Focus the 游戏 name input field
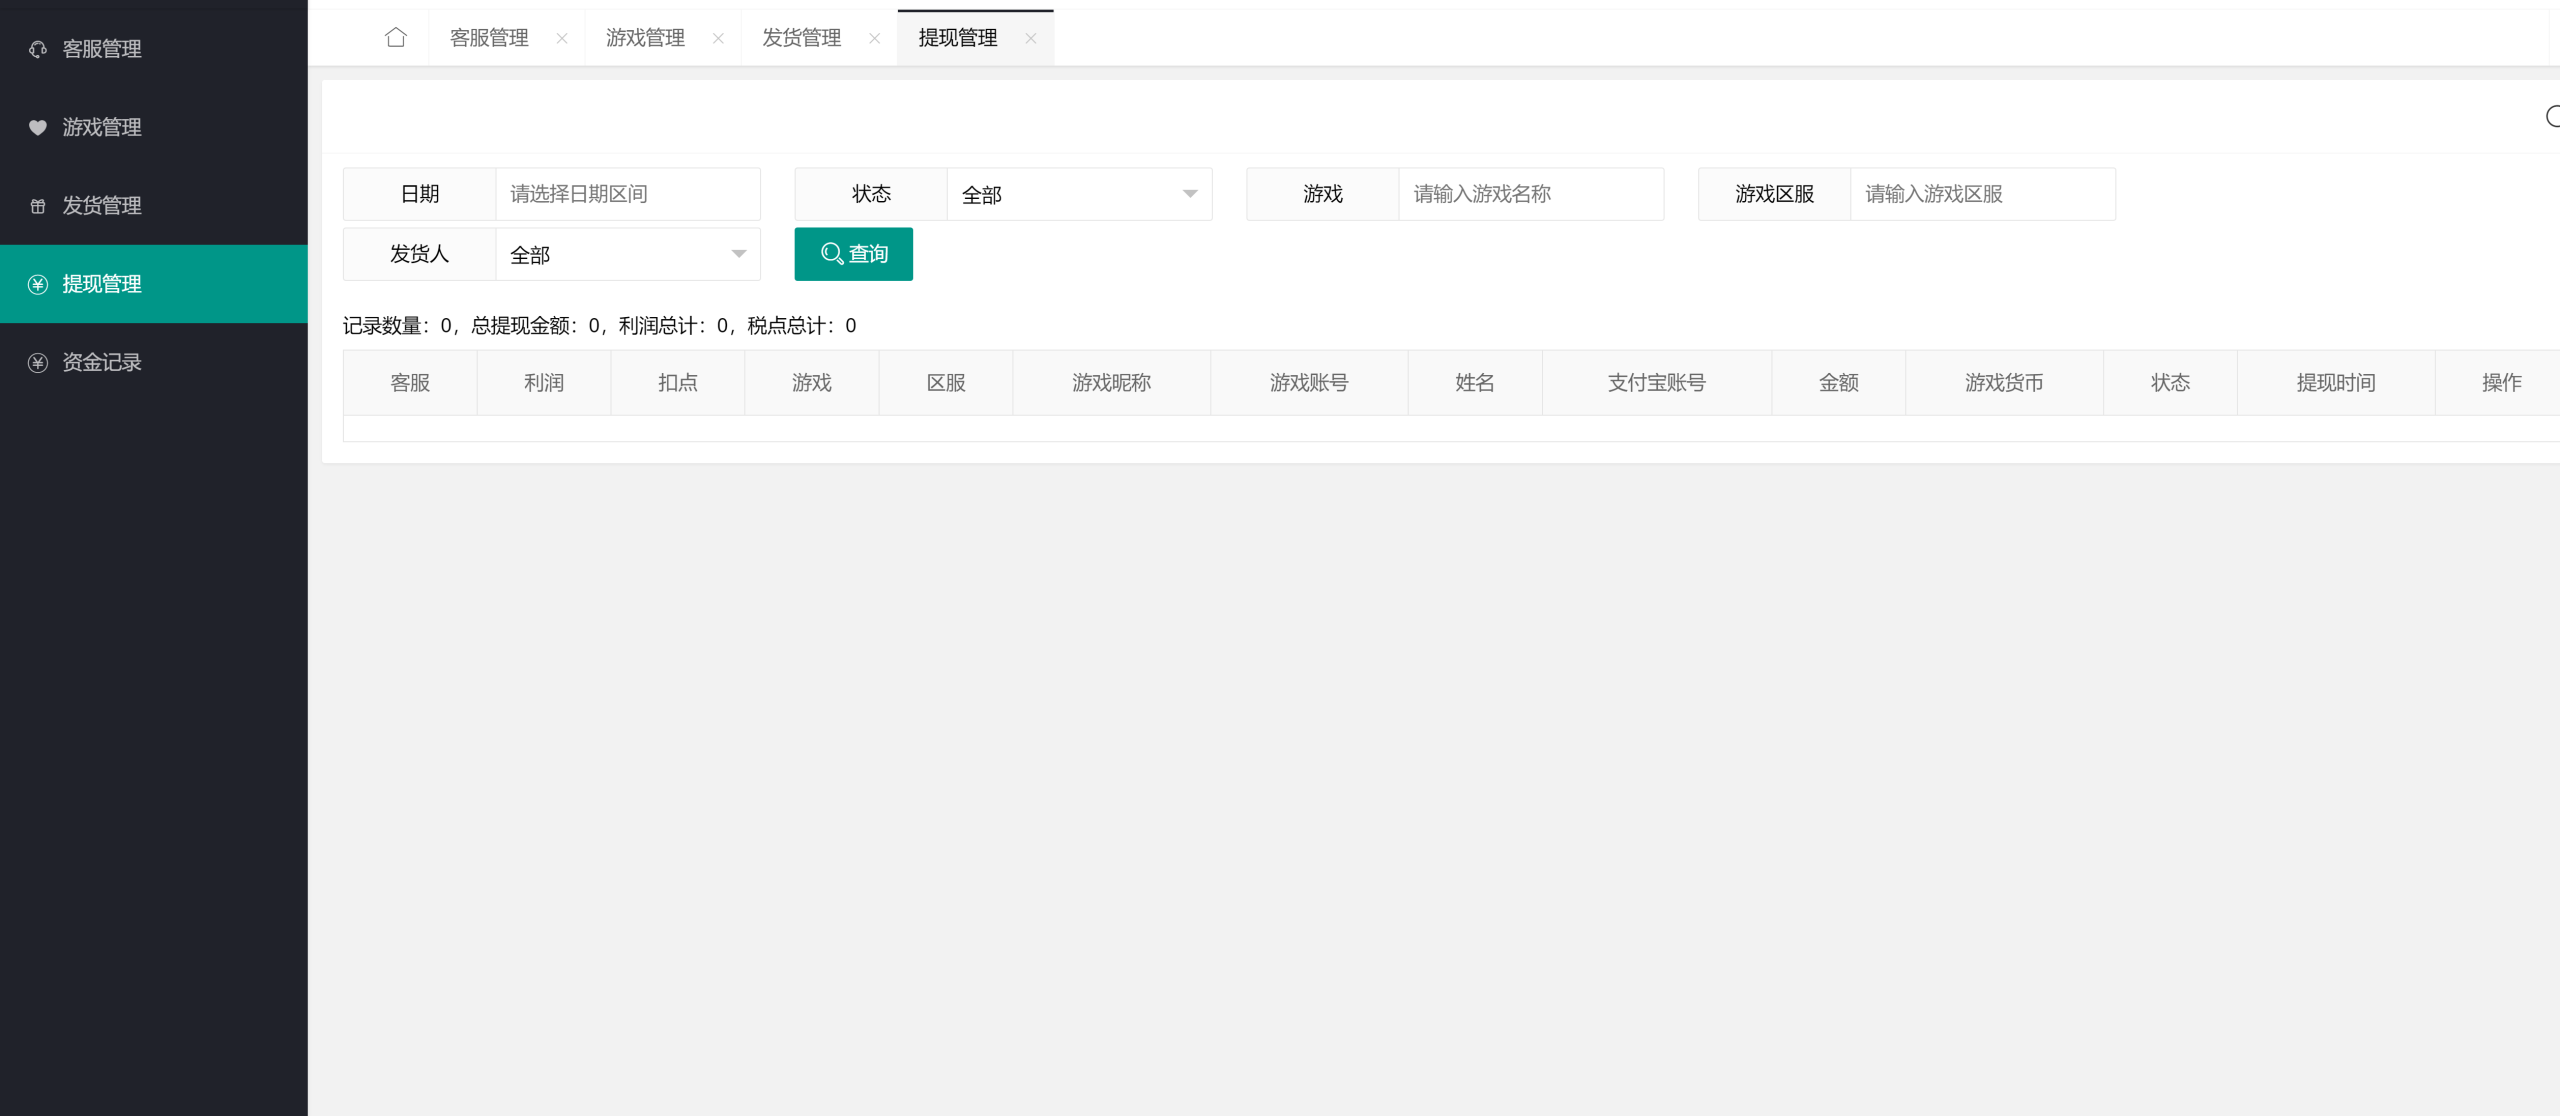The height and width of the screenshot is (1116, 2560). [1530, 194]
